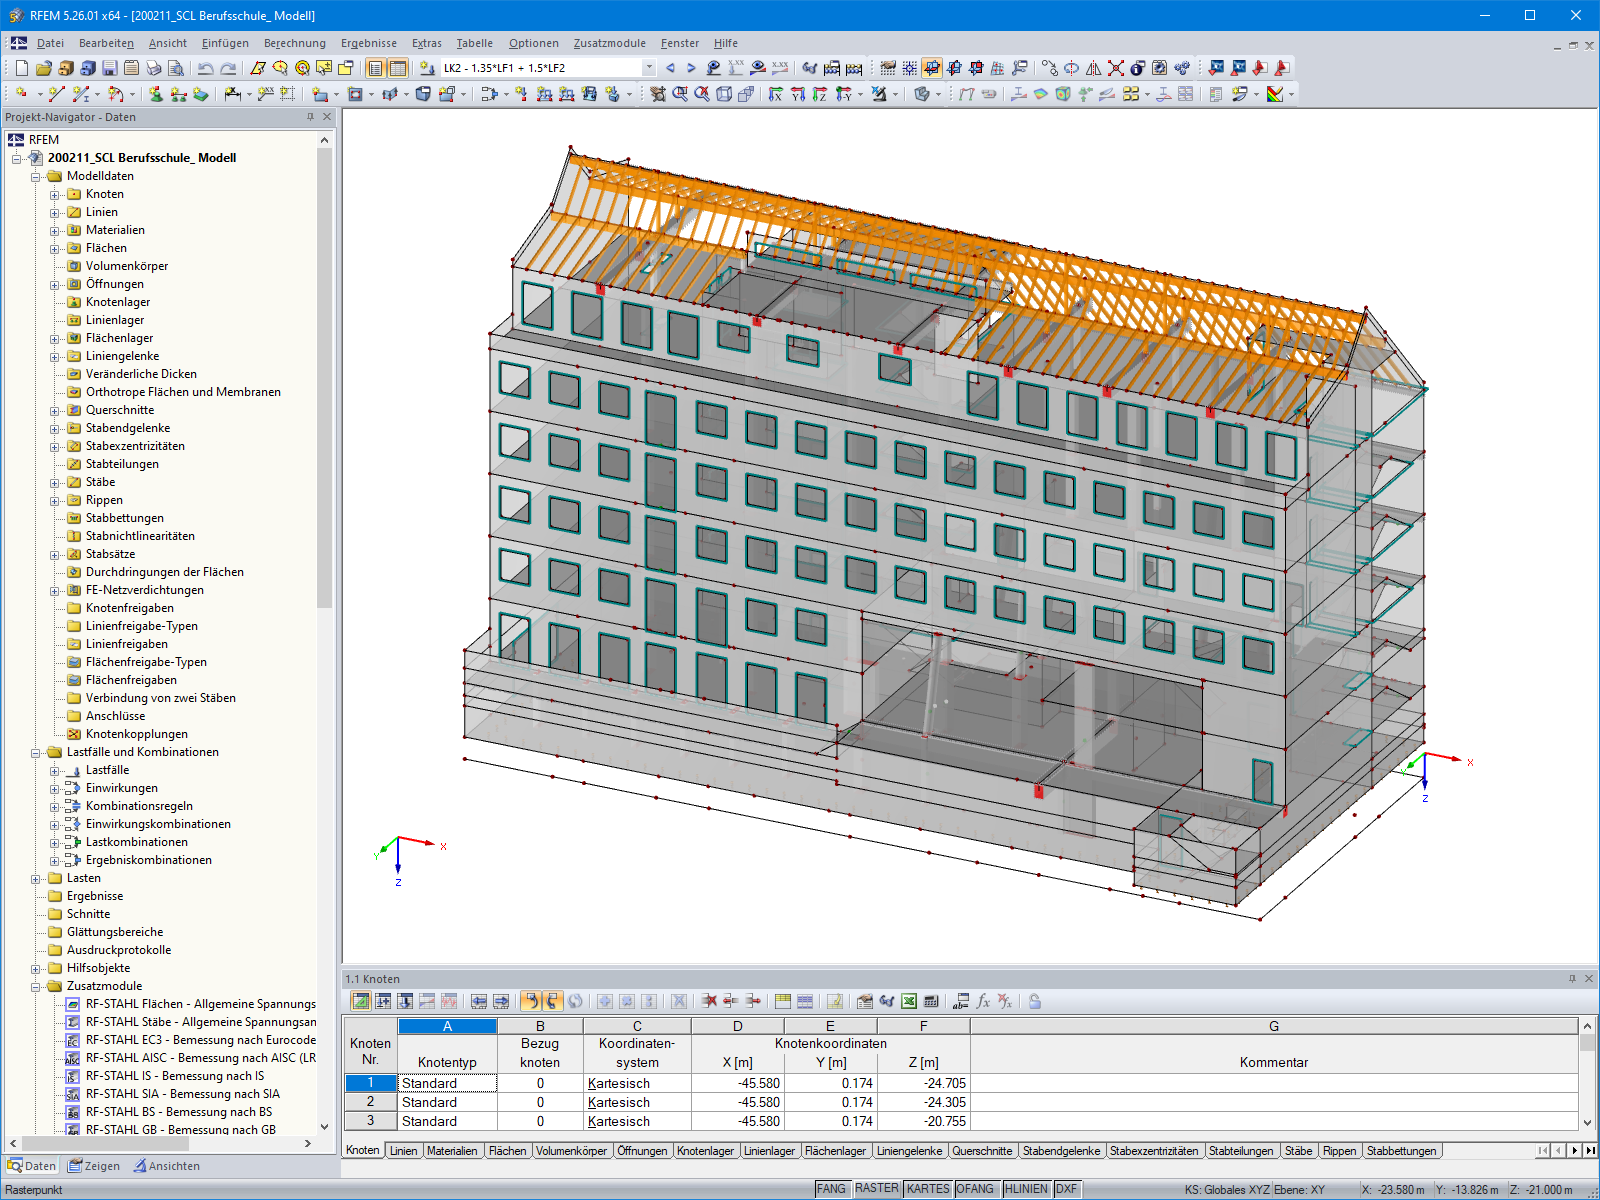Toggle RASTER grid in the status bar
This screenshot has height=1200, width=1600.
coord(878,1189)
